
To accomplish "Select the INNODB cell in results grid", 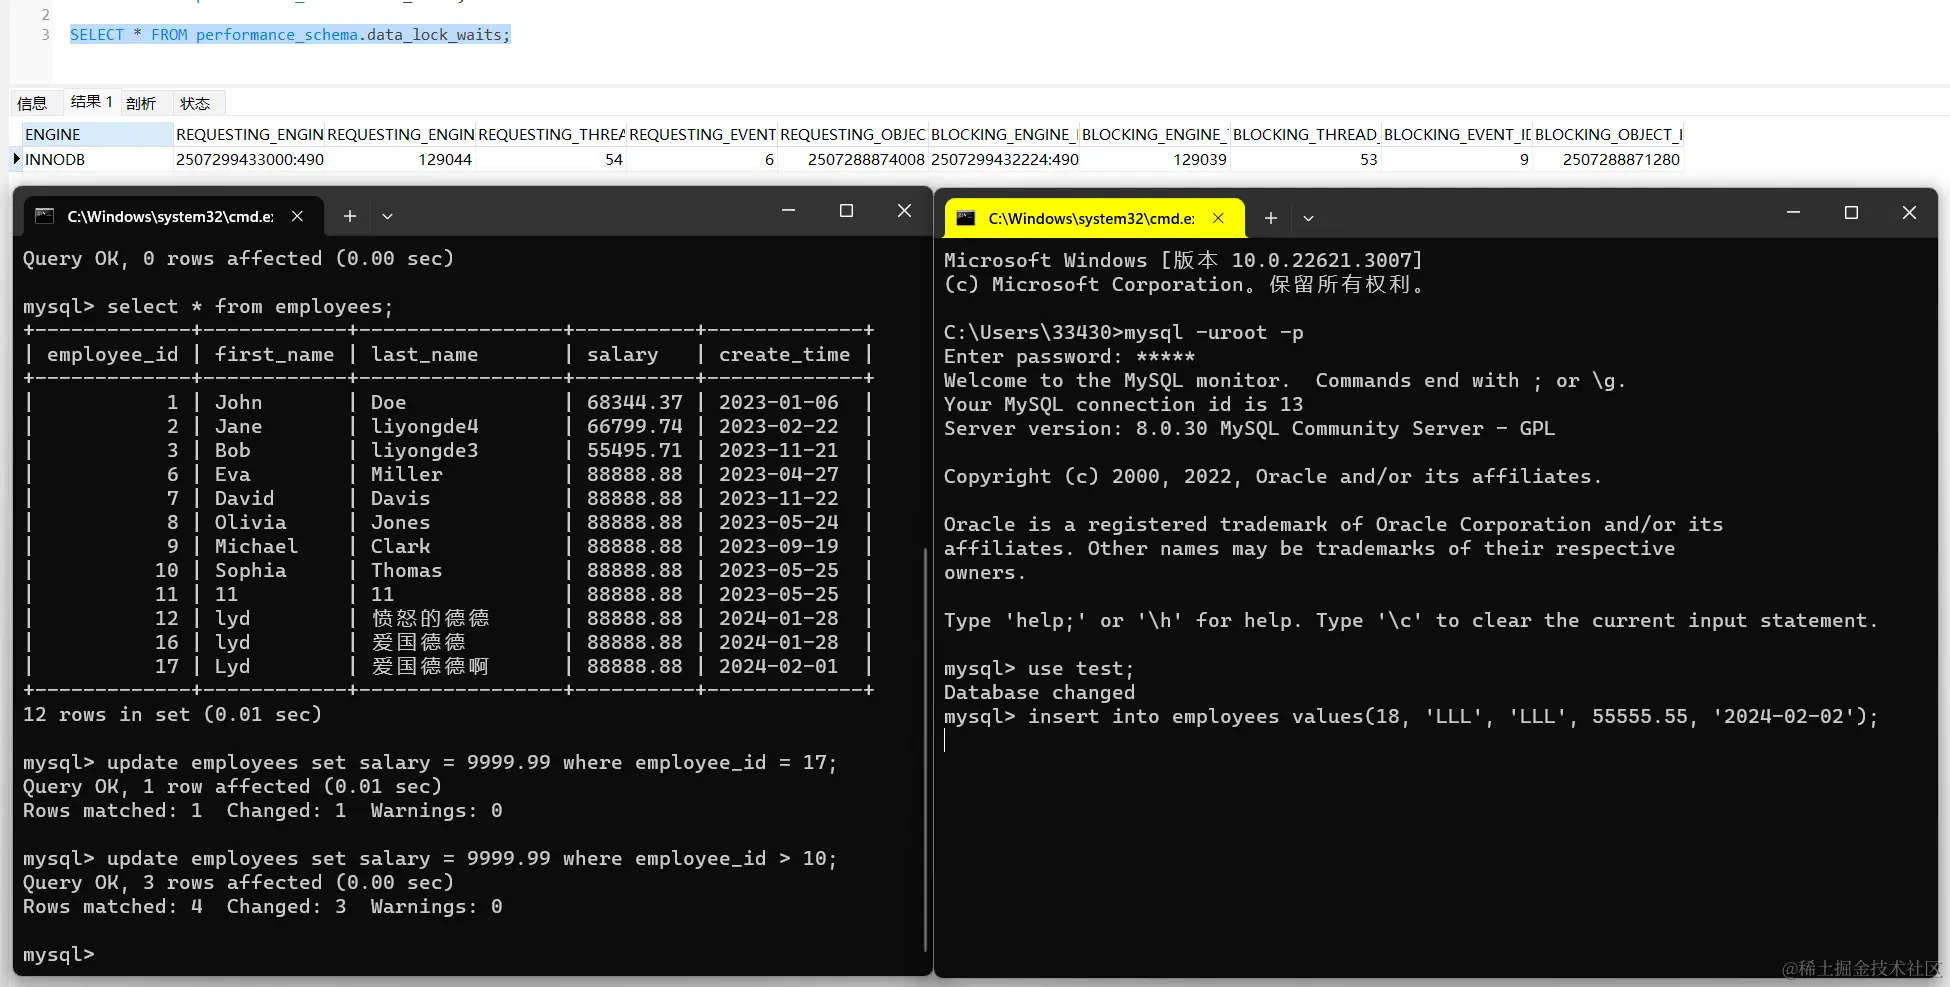I will click(98, 159).
